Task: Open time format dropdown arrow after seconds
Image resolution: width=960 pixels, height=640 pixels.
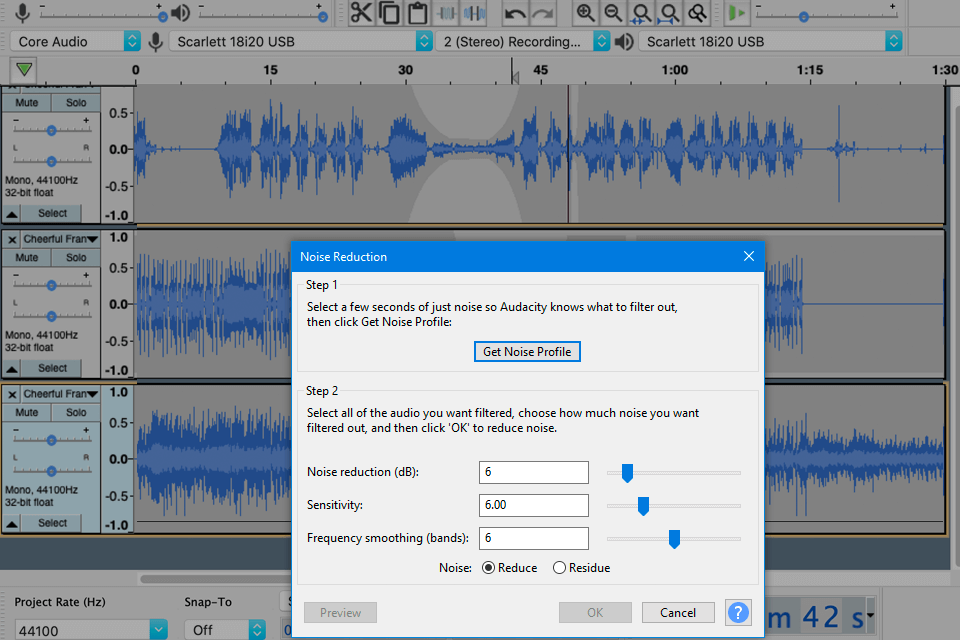Action: click(x=870, y=616)
